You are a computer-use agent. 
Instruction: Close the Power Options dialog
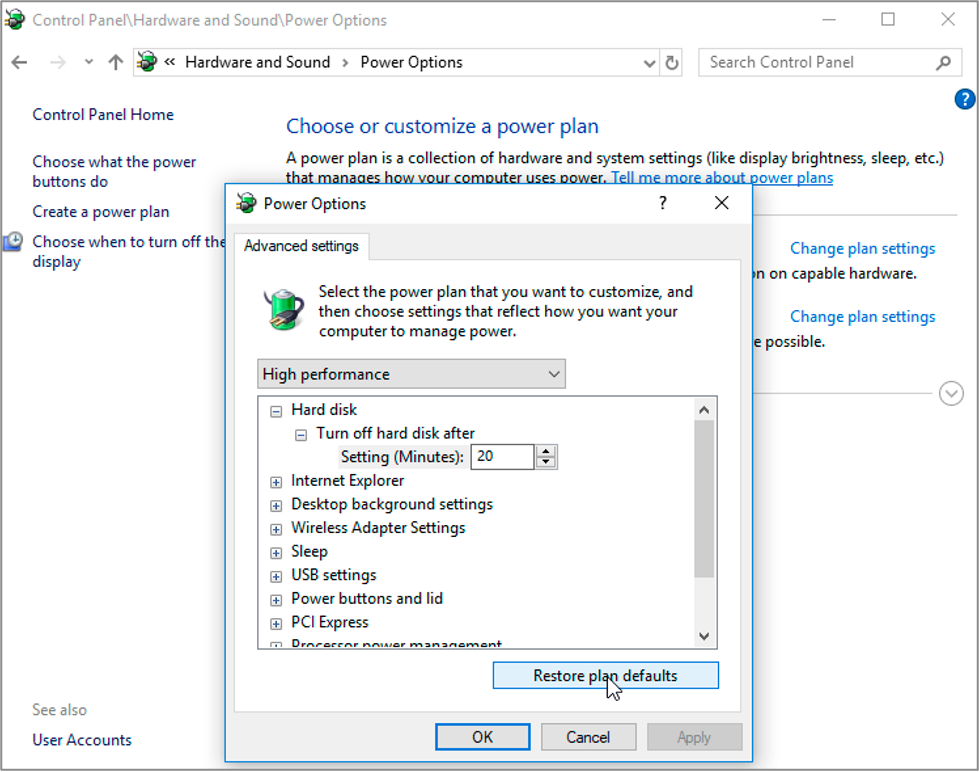(722, 203)
